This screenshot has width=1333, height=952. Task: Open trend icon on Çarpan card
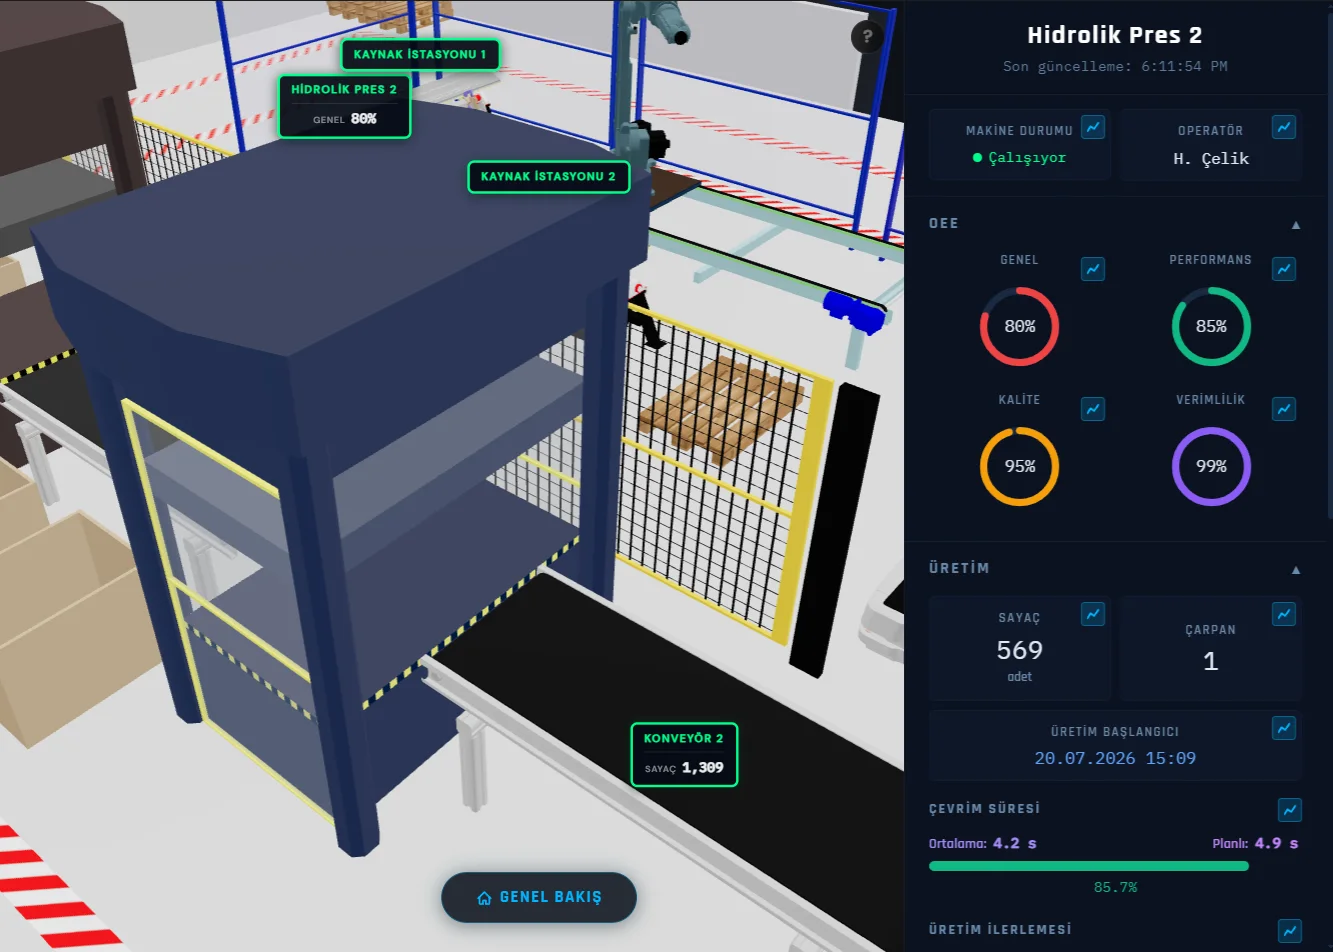click(x=1284, y=614)
